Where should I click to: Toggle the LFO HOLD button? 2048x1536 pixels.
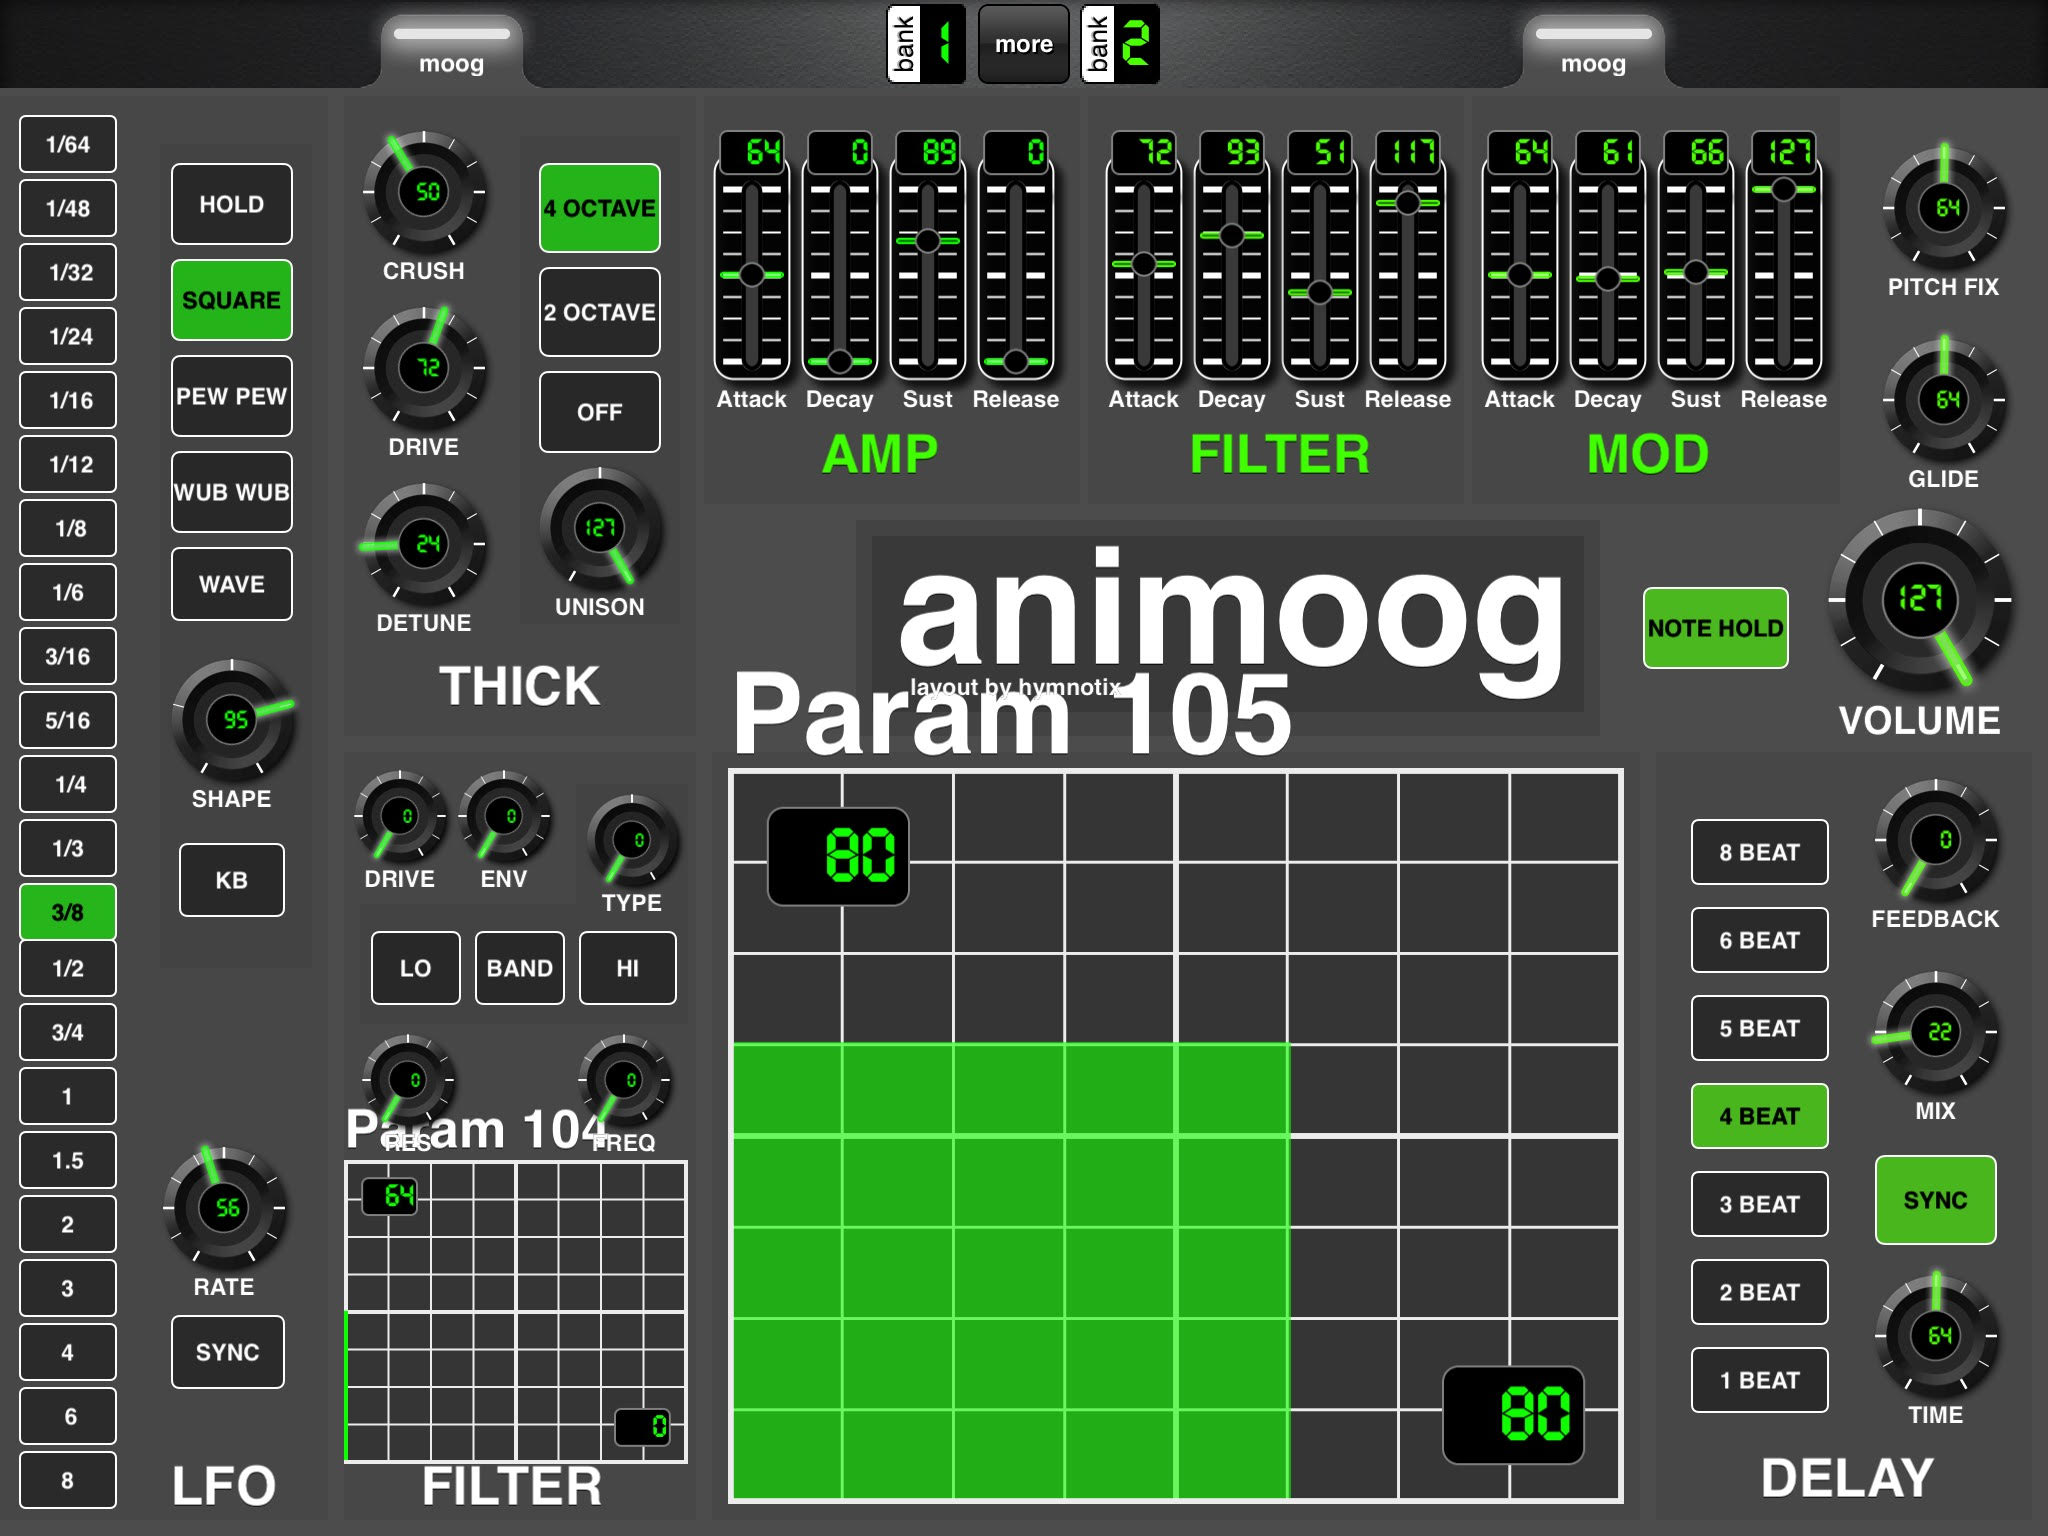(232, 204)
